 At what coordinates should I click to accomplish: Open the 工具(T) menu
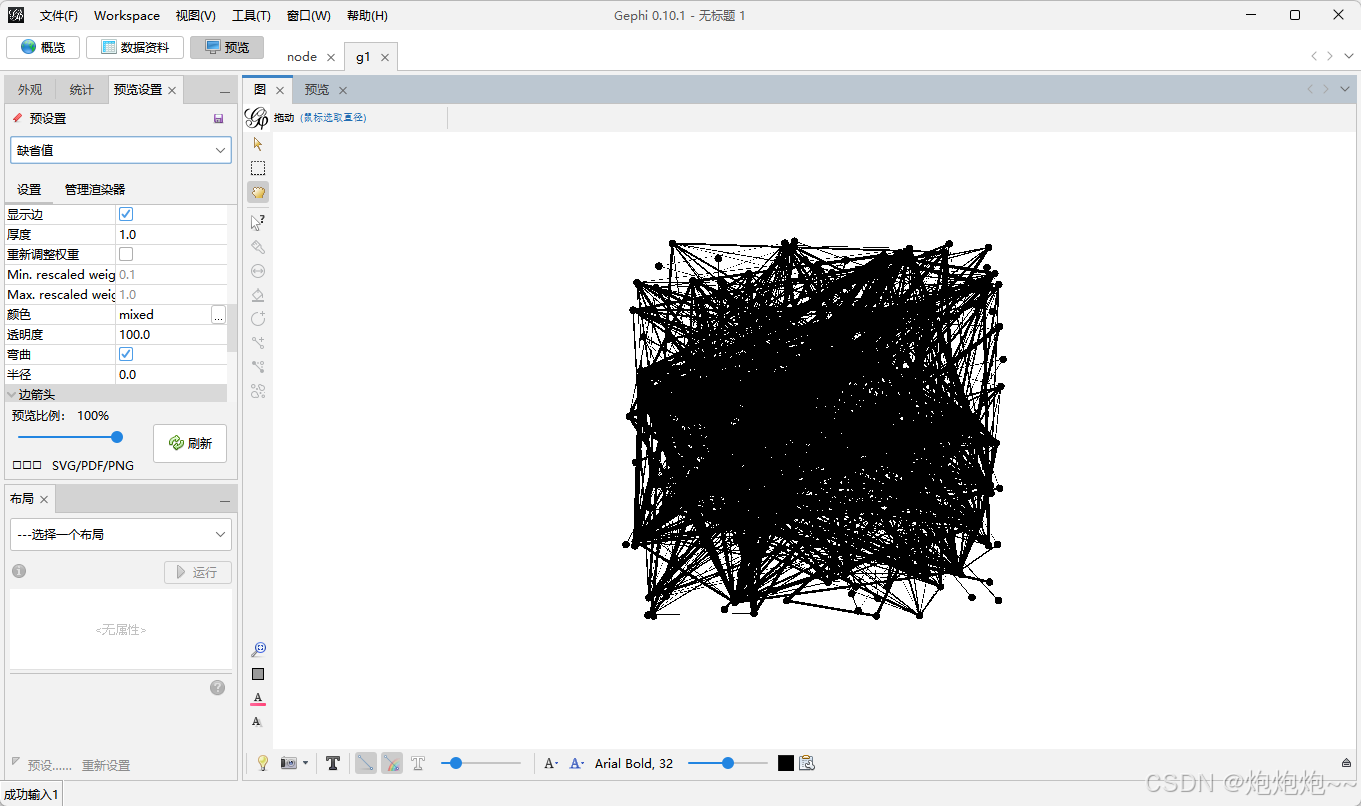tap(251, 15)
